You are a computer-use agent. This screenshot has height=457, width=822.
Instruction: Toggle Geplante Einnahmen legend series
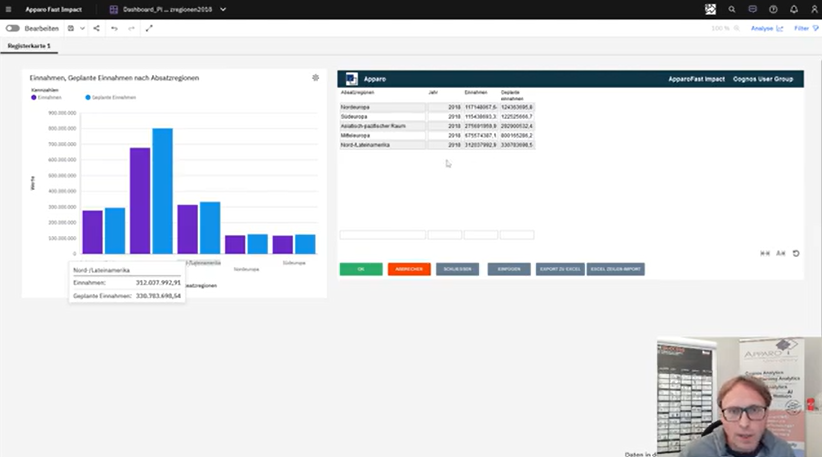(x=110, y=98)
